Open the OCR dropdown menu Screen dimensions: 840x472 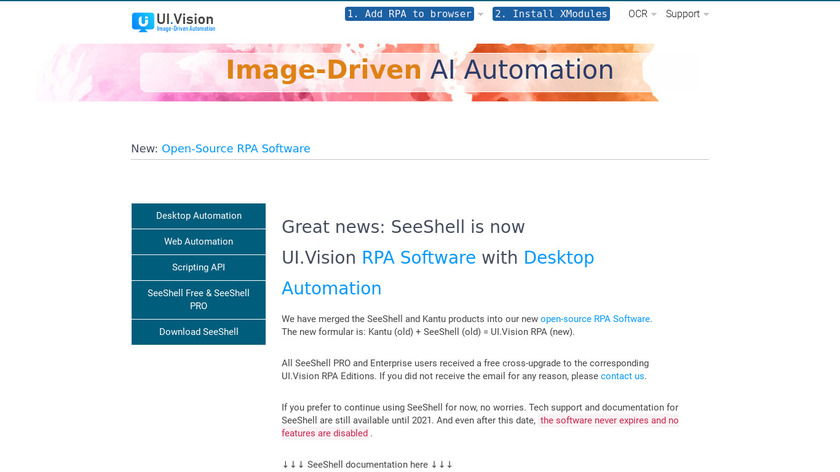(x=642, y=14)
